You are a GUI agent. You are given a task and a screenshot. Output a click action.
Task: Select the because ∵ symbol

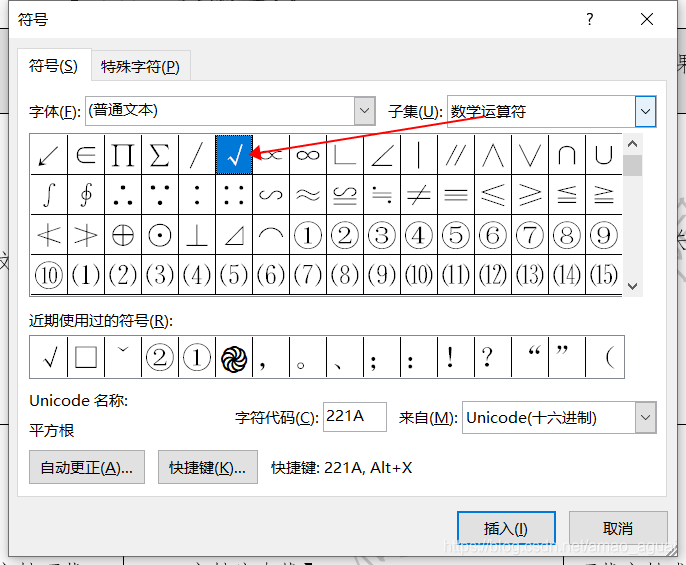pyautogui.click(x=160, y=194)
